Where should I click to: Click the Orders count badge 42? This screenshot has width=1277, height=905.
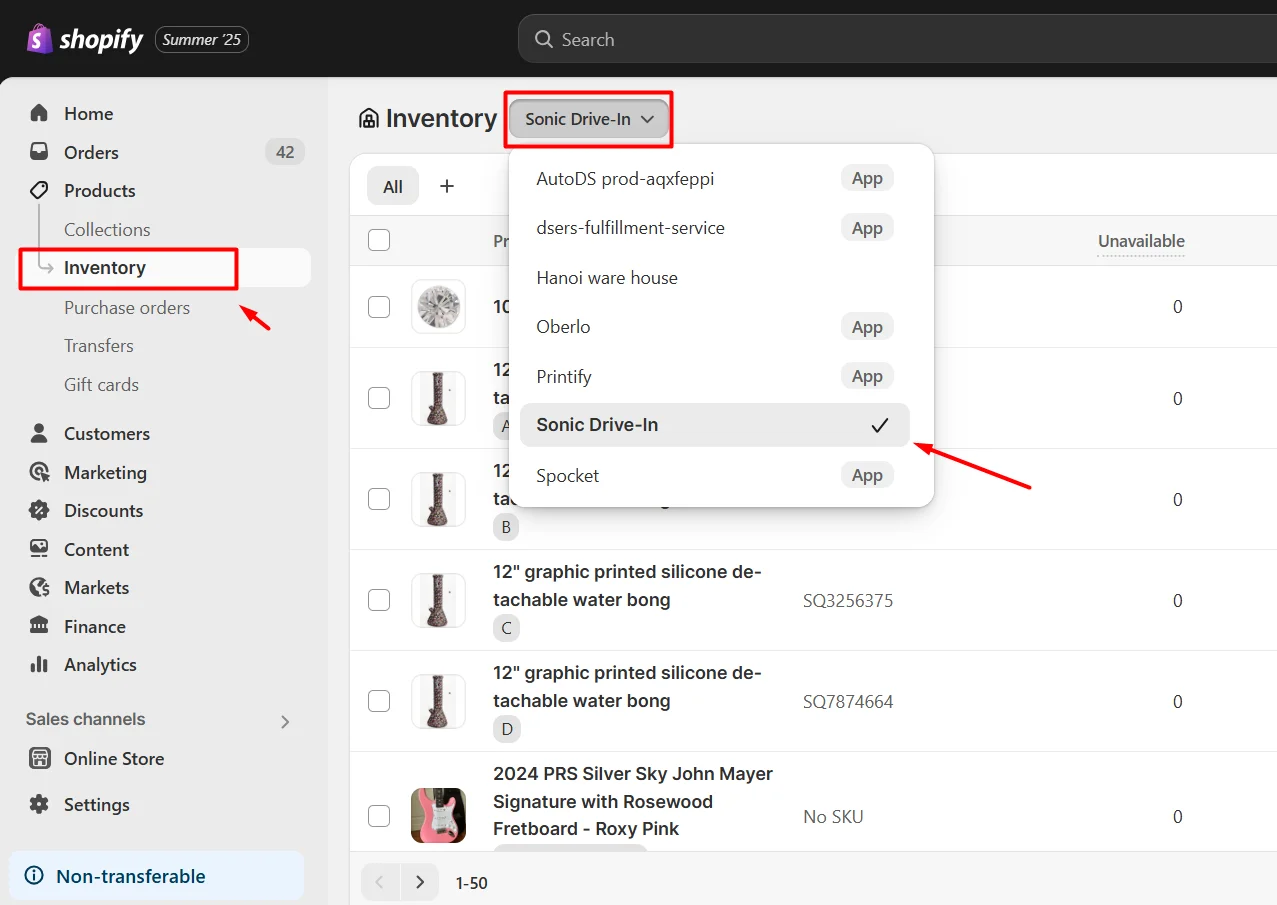click(x=285, y=152)
